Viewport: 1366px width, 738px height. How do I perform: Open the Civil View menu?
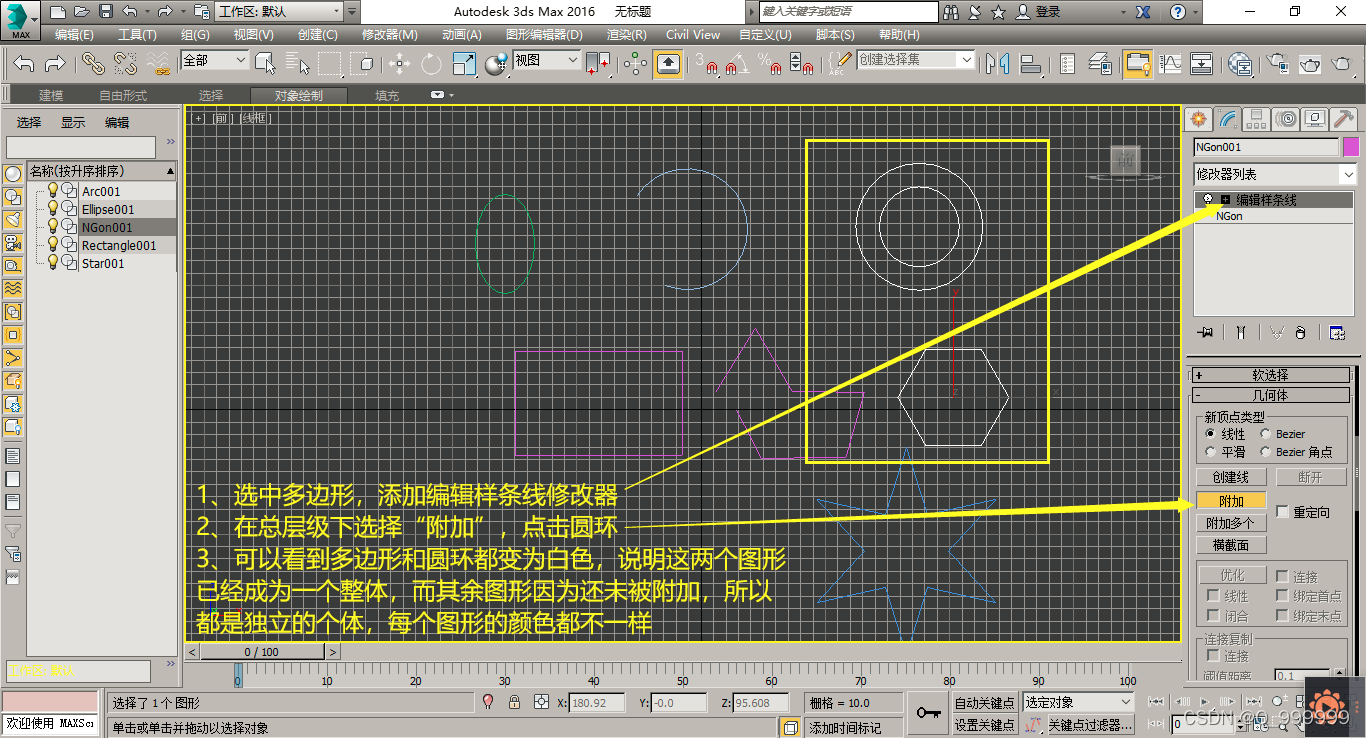pos(693,34)
